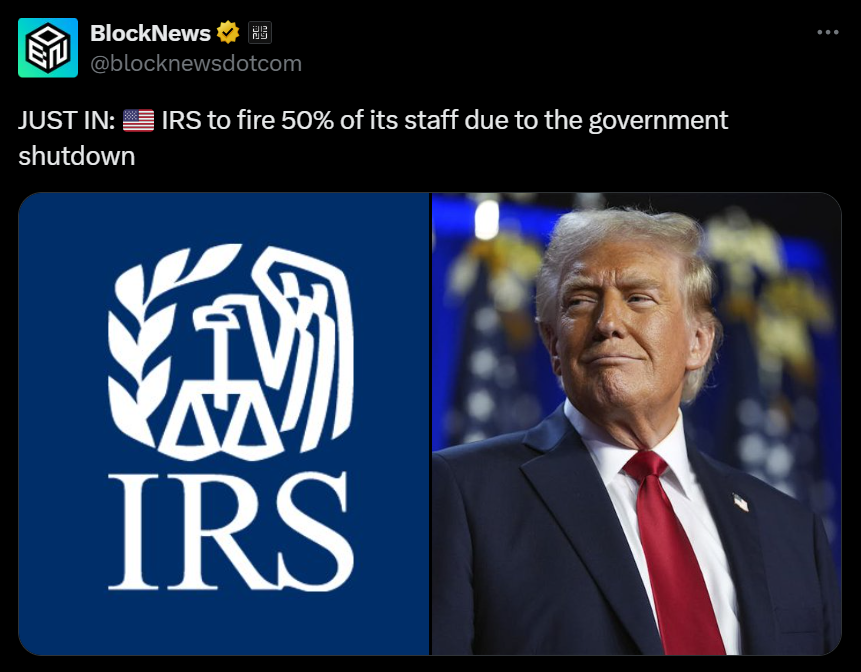Open the photo of the man in suit
Viewport: 861px width, 672px height.
click(x=637, y=423)
